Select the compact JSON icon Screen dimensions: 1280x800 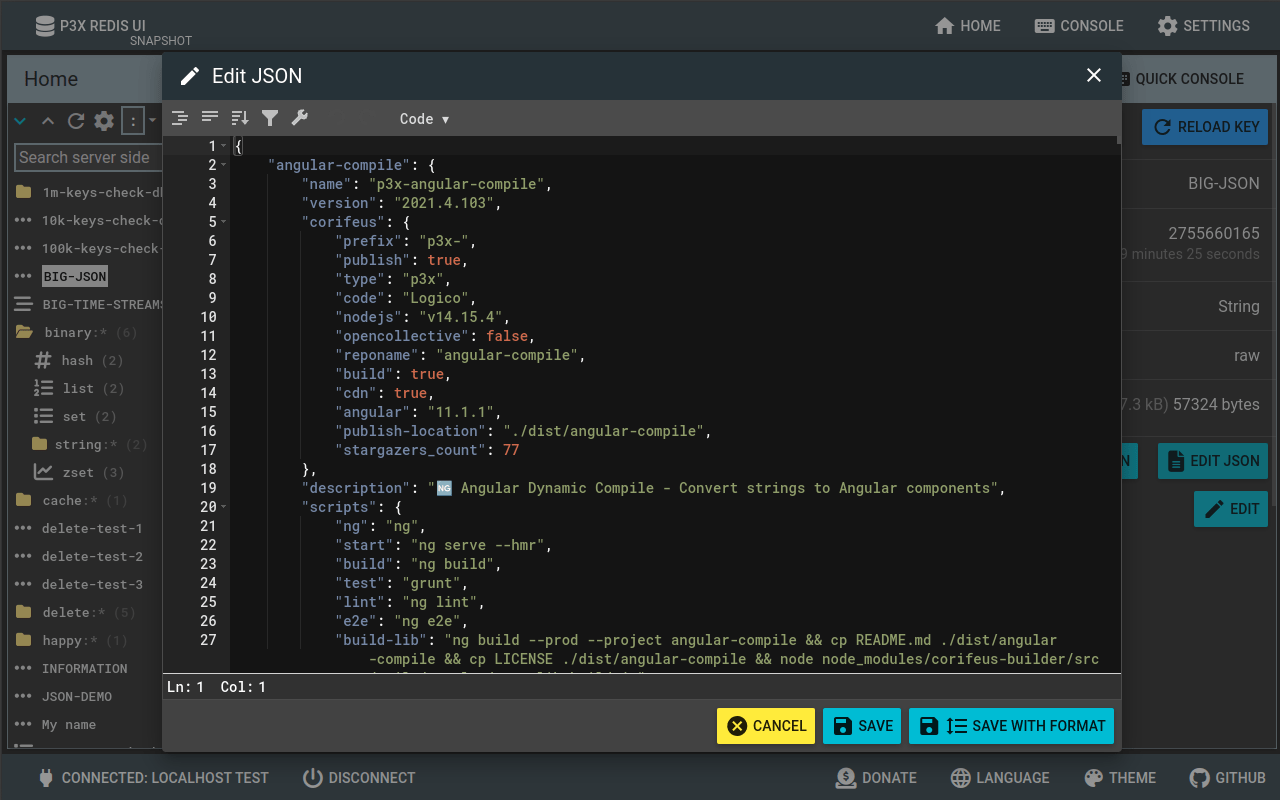(x=210, y=118)
